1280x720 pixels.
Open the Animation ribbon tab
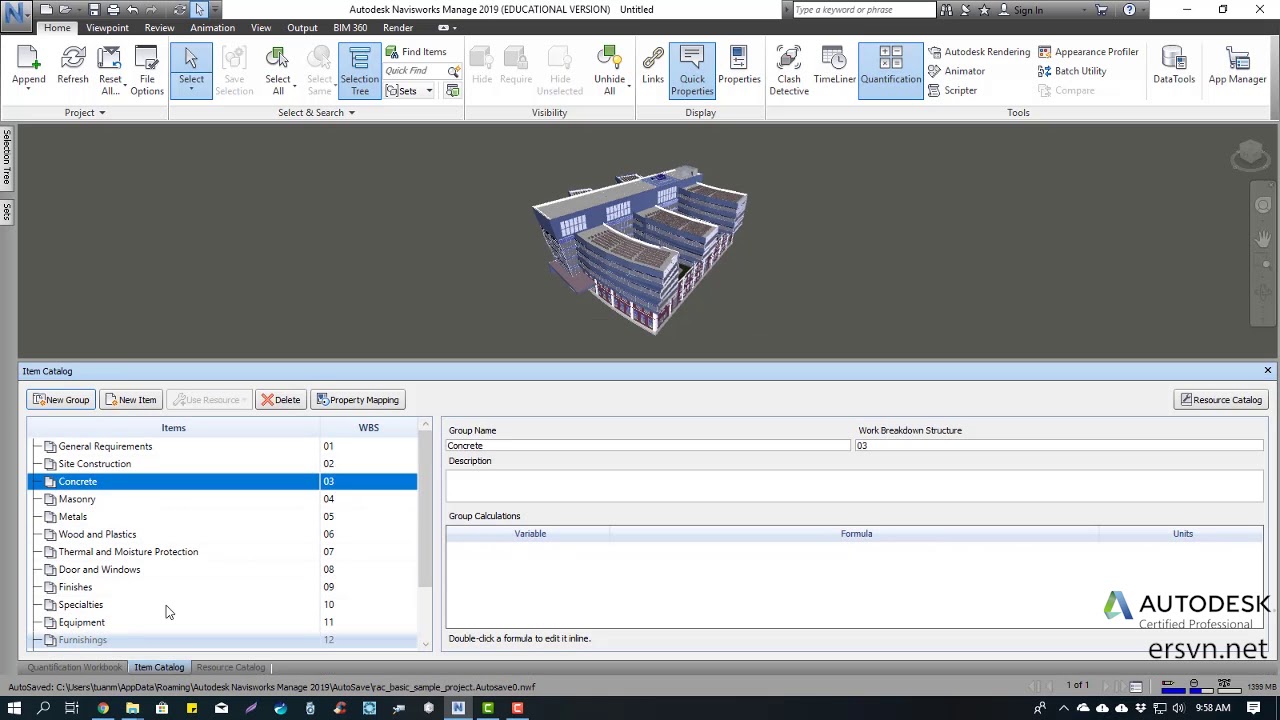point(212,28)
